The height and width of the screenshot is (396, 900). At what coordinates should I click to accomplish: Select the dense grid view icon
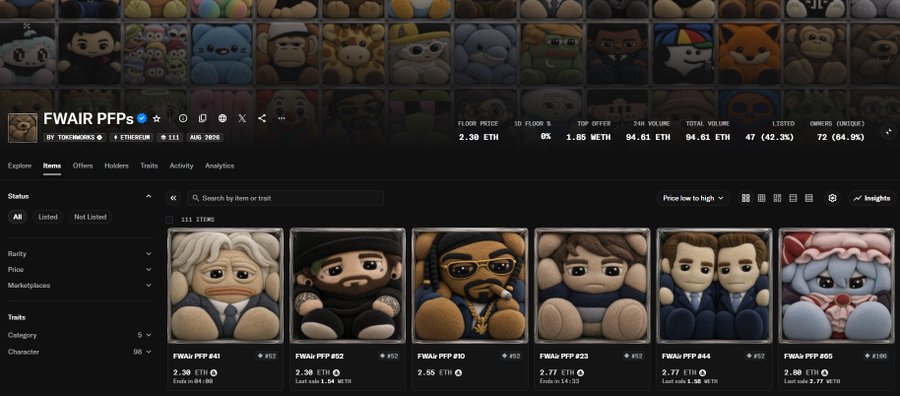point(762,198)
